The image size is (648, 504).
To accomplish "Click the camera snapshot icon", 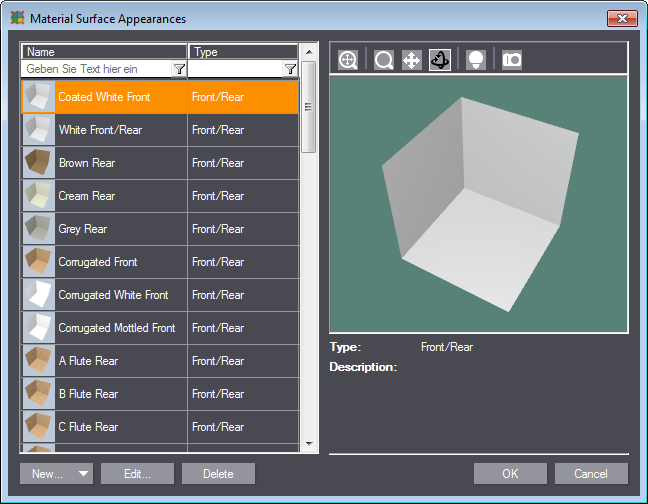I will pyautogui.click(x=512, y=60).
